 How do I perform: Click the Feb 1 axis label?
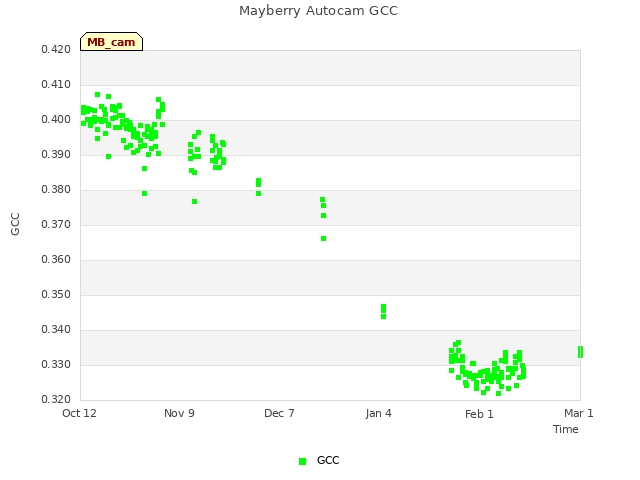click(x=479, y=414)
